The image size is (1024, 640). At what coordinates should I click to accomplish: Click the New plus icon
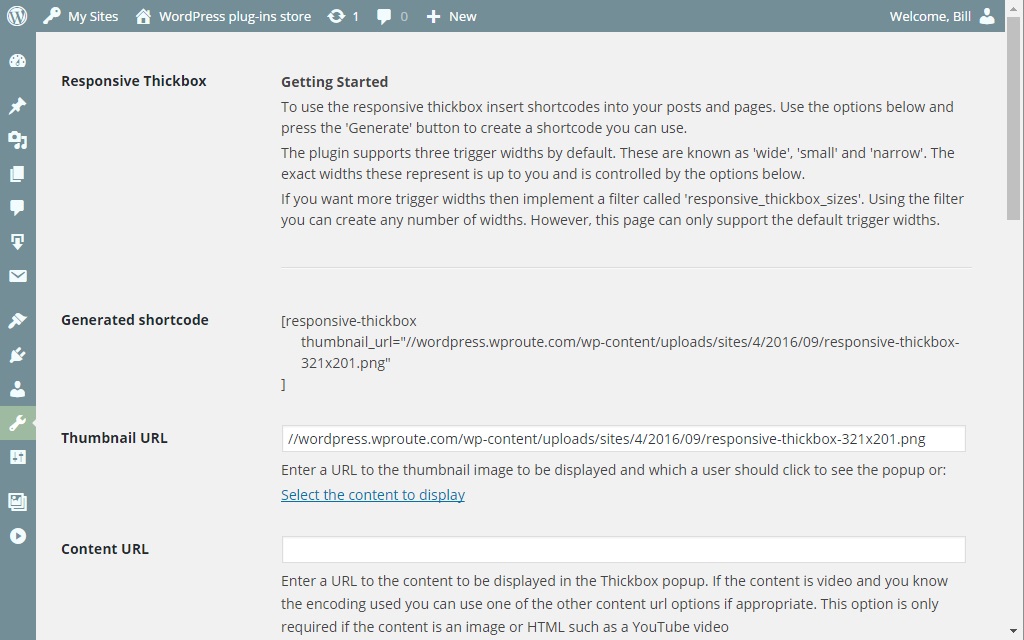[433, 16]
